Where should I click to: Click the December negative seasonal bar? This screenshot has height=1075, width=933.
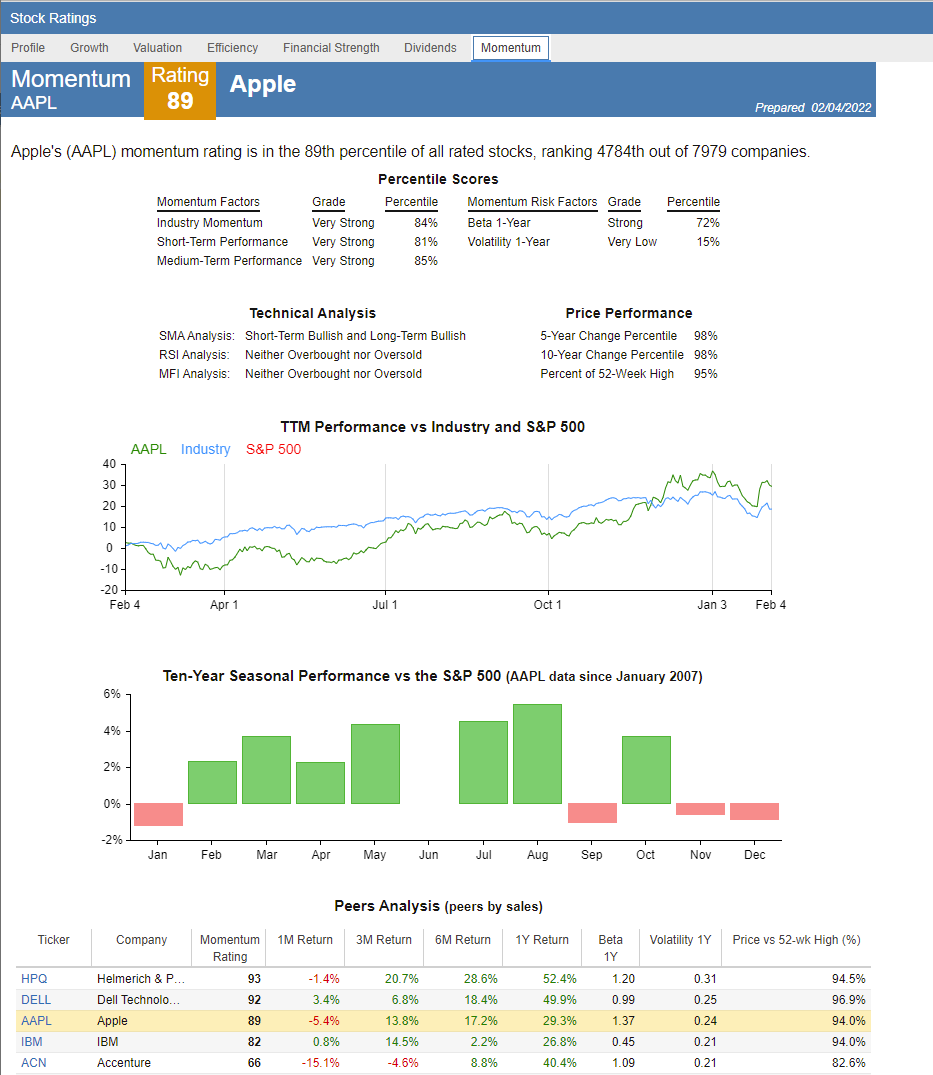click(754, 811)
